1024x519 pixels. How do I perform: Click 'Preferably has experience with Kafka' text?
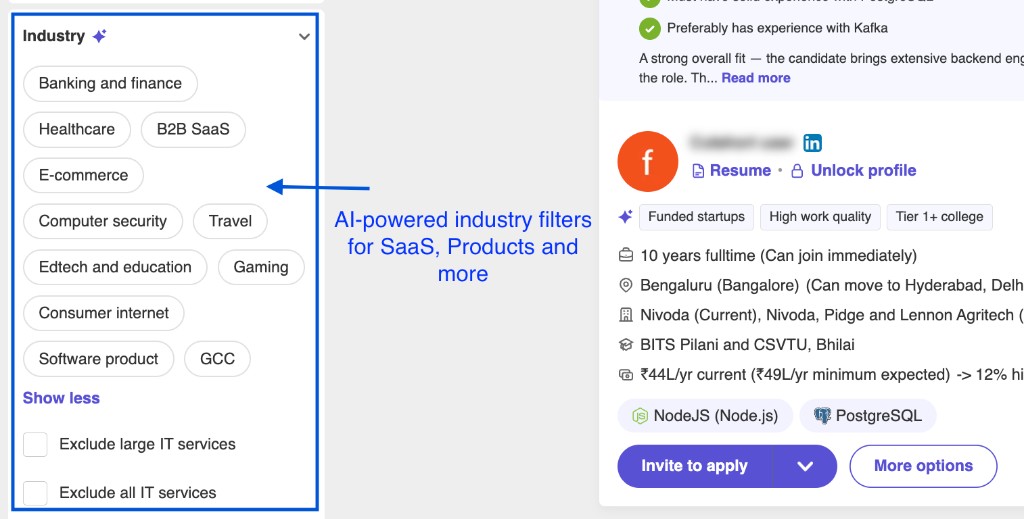[777, 28]
